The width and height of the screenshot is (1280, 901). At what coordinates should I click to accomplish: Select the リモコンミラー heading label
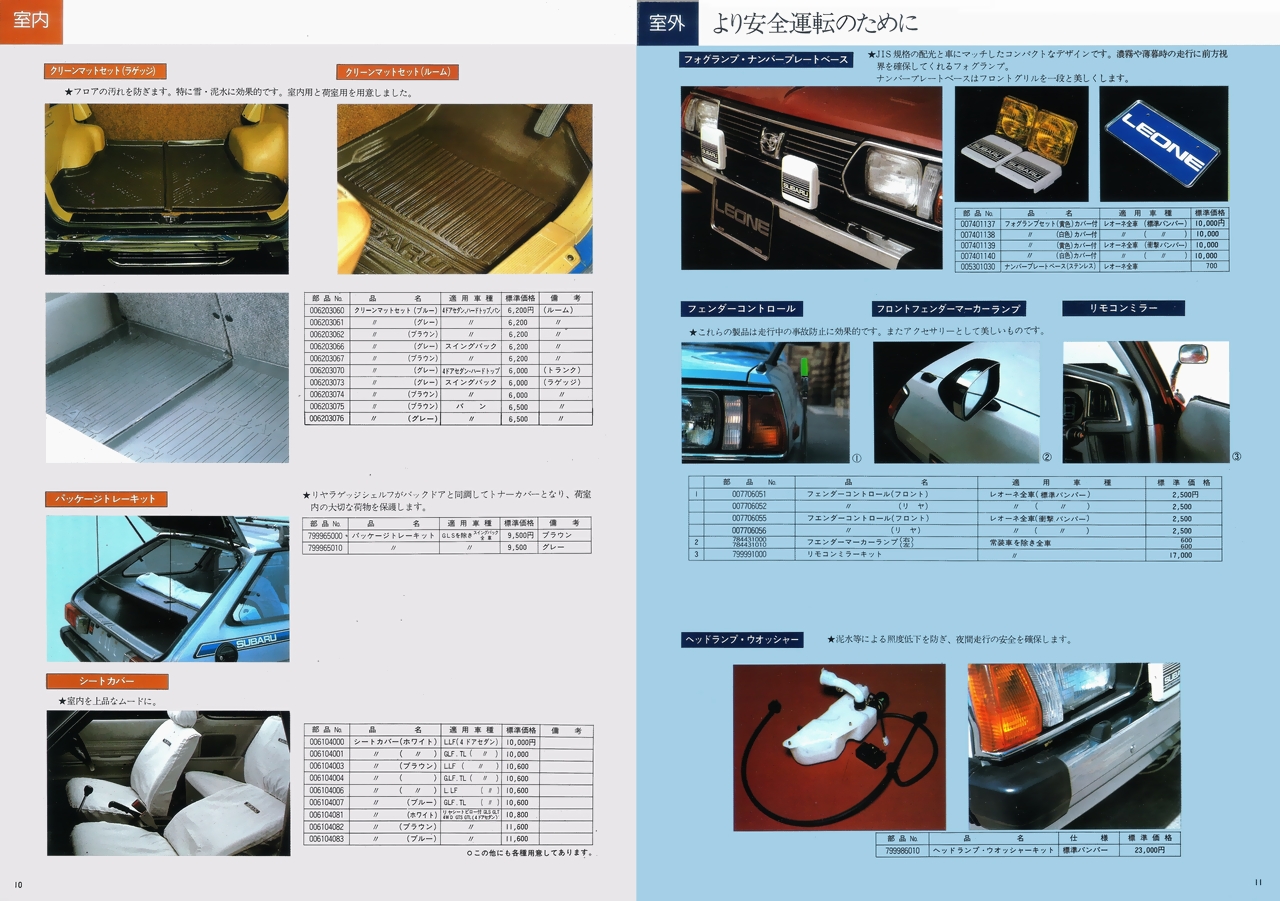[1123, 309]
